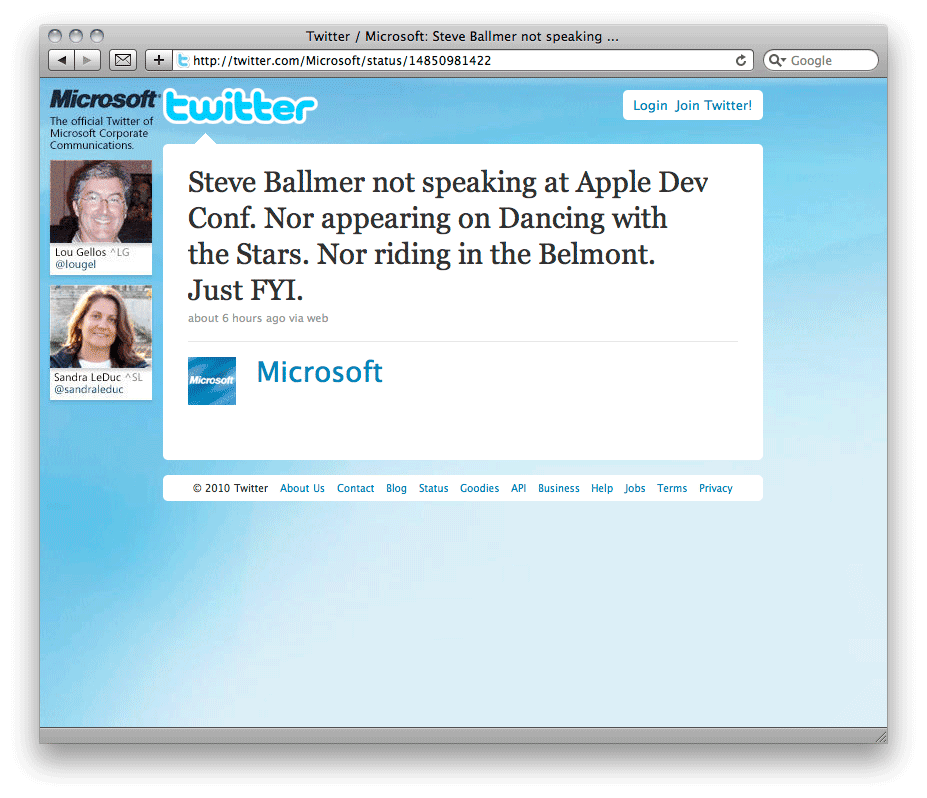Viewport: 927px width, 798px height.
Task: Zoom the window with the third window-control button
Action: 97,36
